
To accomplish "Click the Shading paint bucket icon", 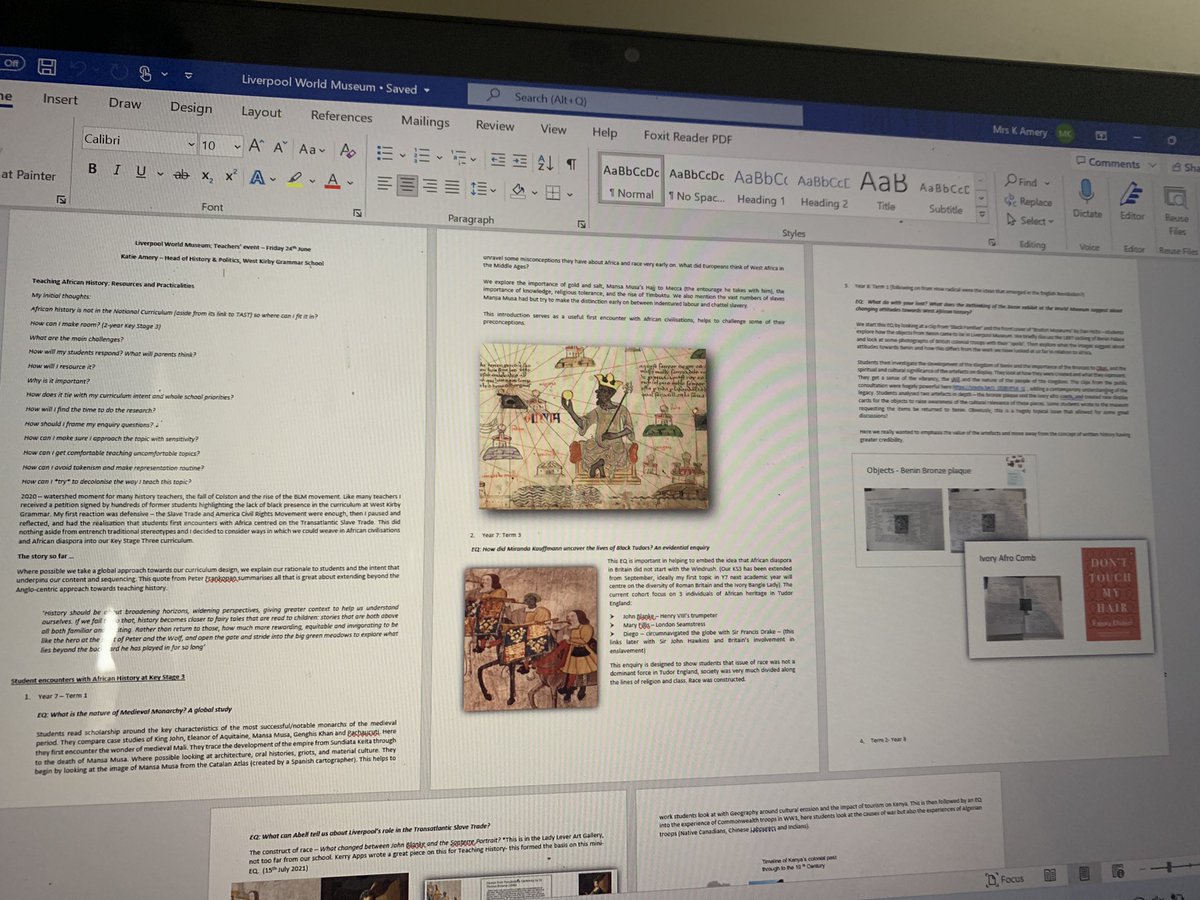I will pyautogui.click(x=518, y=190).
